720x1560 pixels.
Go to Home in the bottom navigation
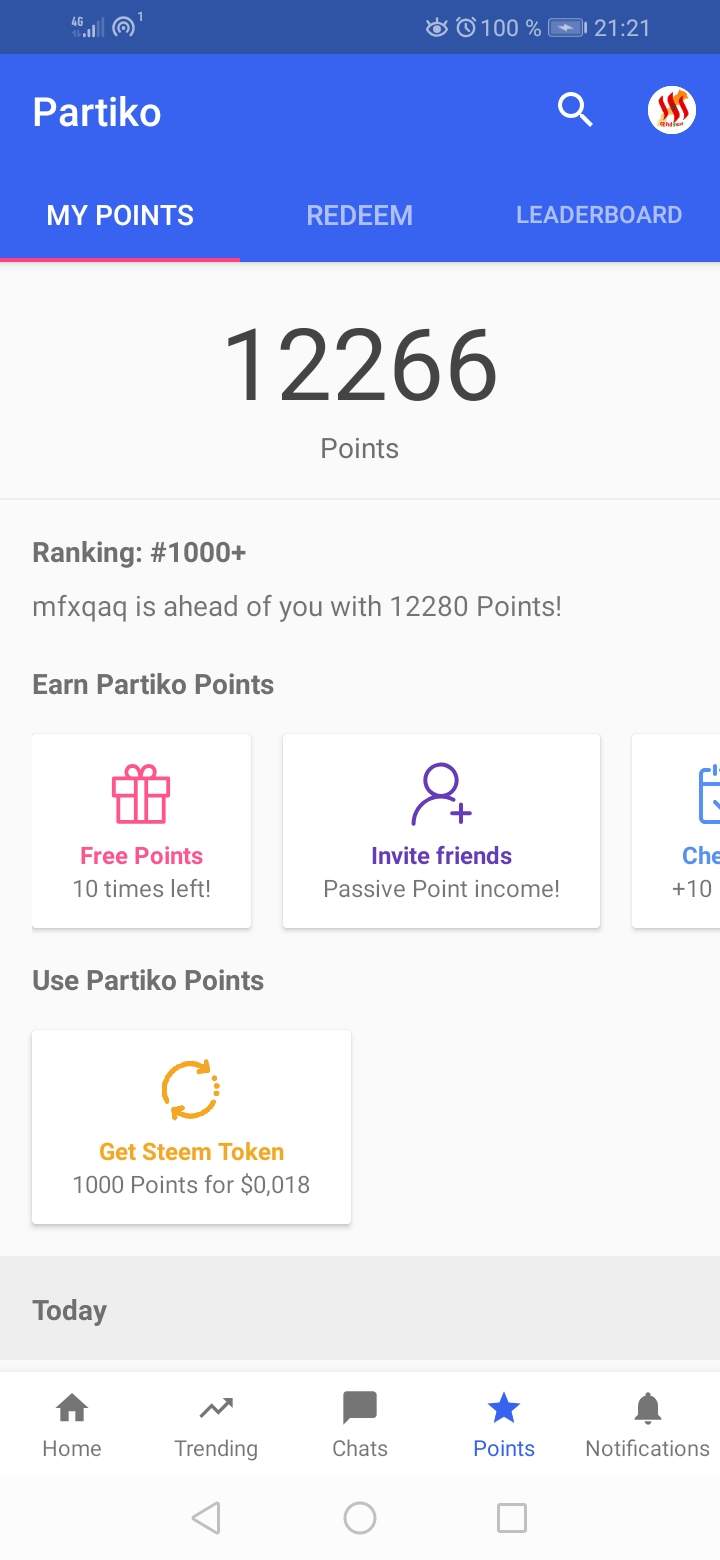pos(72,1425)
